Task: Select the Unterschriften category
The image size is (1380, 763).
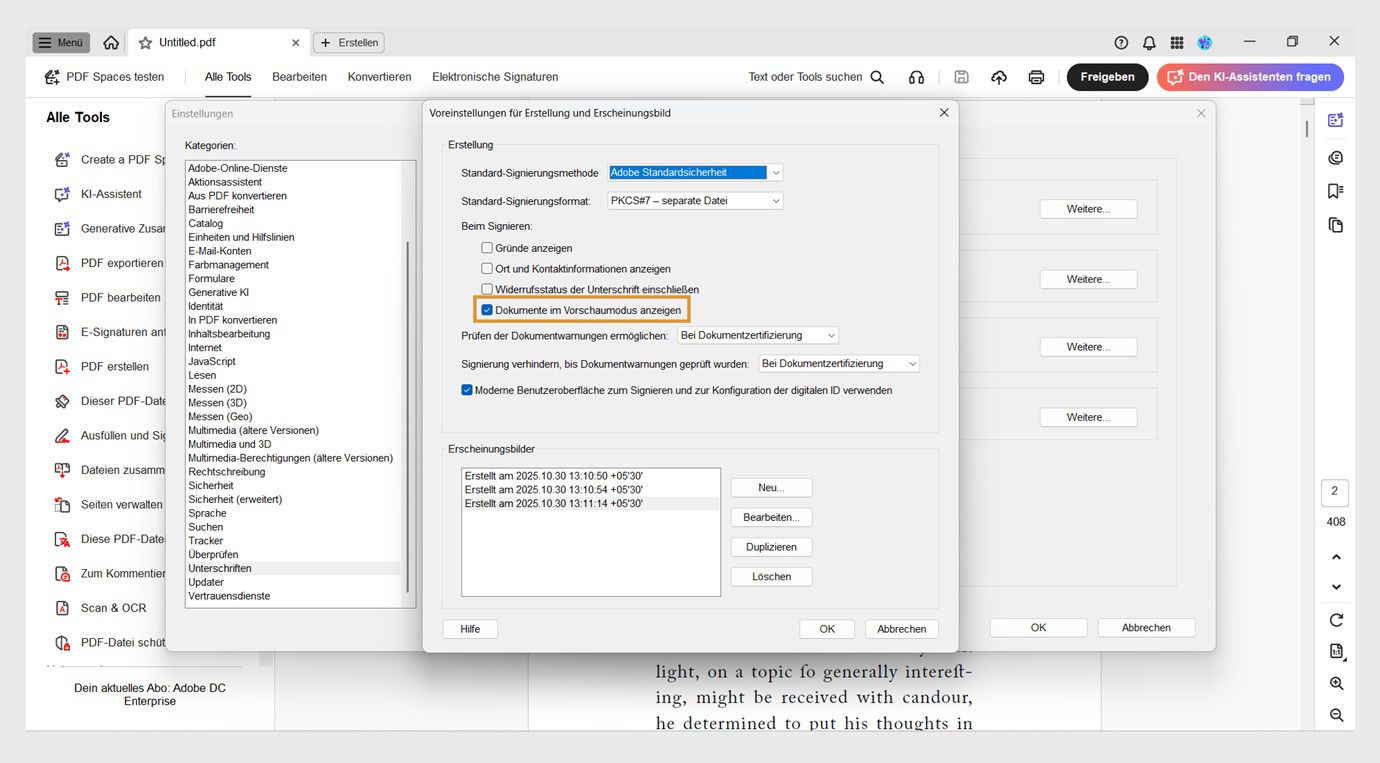Action: [220, 568]
